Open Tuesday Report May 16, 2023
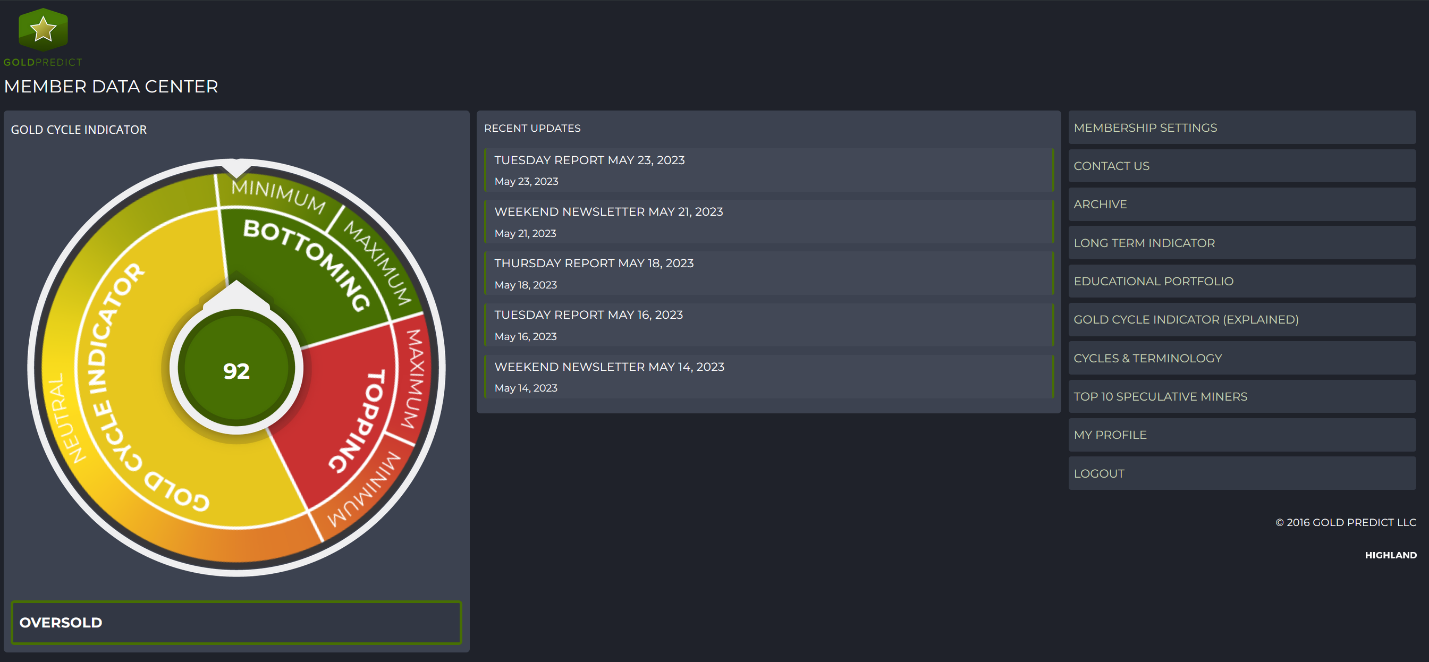The height and width of the screenshot is (662, 1429). 588,315
